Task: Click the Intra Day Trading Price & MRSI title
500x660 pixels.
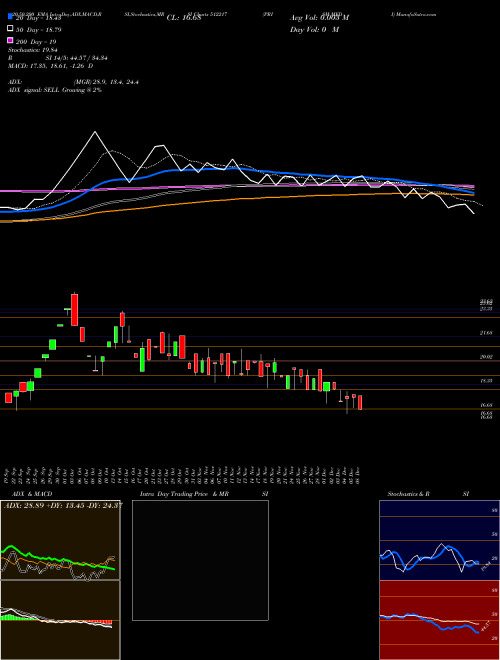Action: pyautogui.click(x=204, y=494)
